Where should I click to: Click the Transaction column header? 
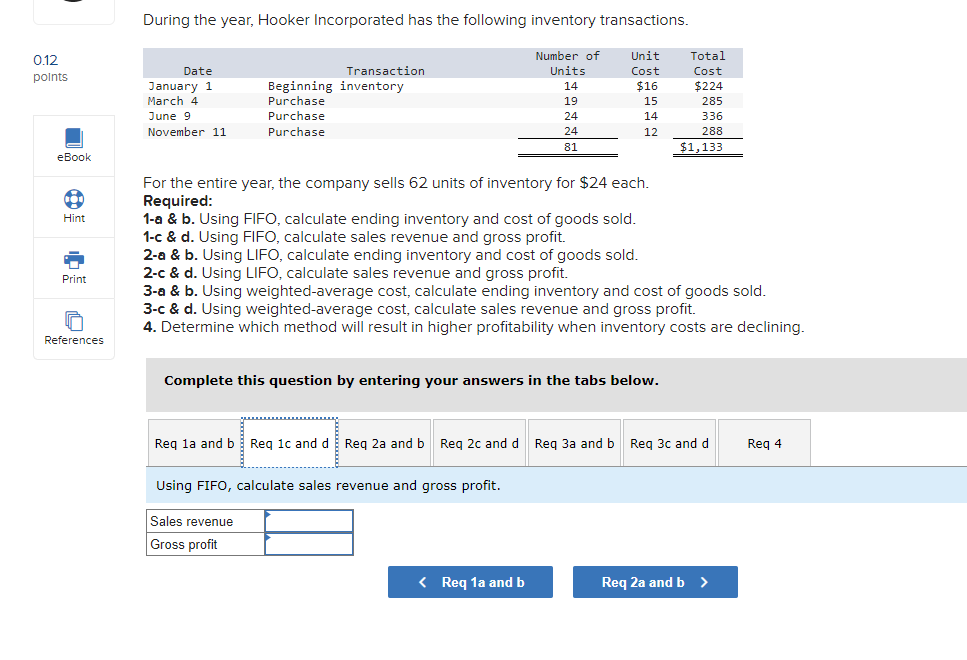coord(385,71)
